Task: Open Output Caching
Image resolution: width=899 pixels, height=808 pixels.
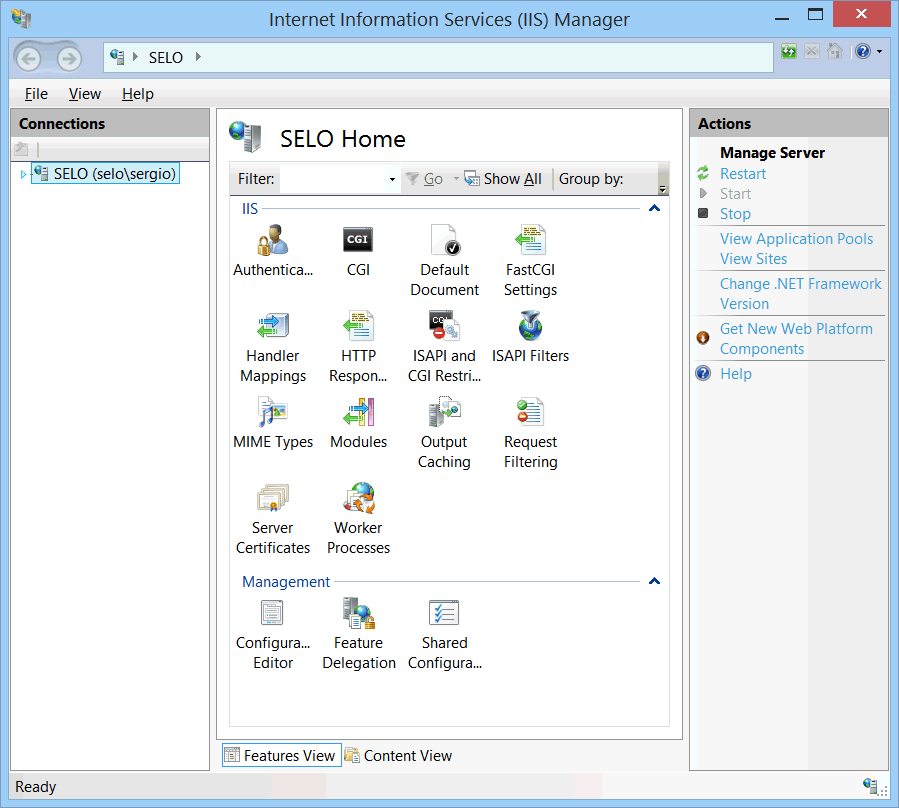Action: point(444,433)
